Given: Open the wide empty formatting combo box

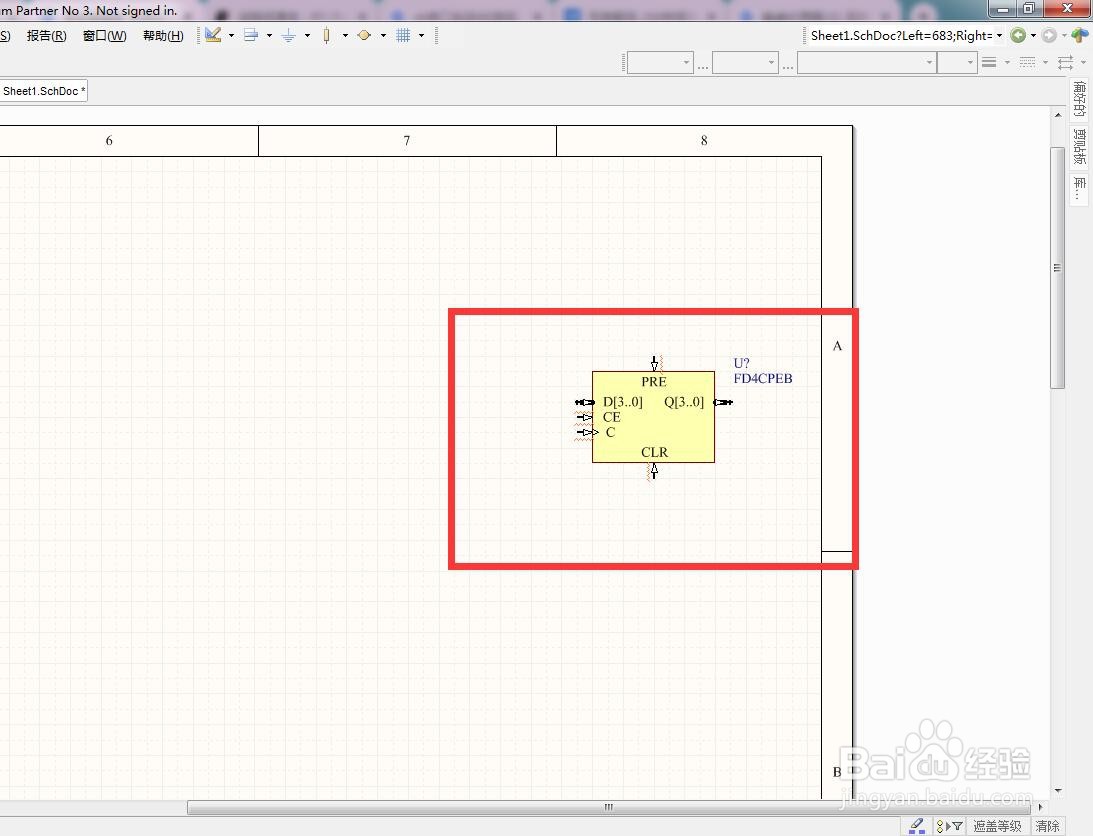Looking at the screenshot, I should point(866,63).
